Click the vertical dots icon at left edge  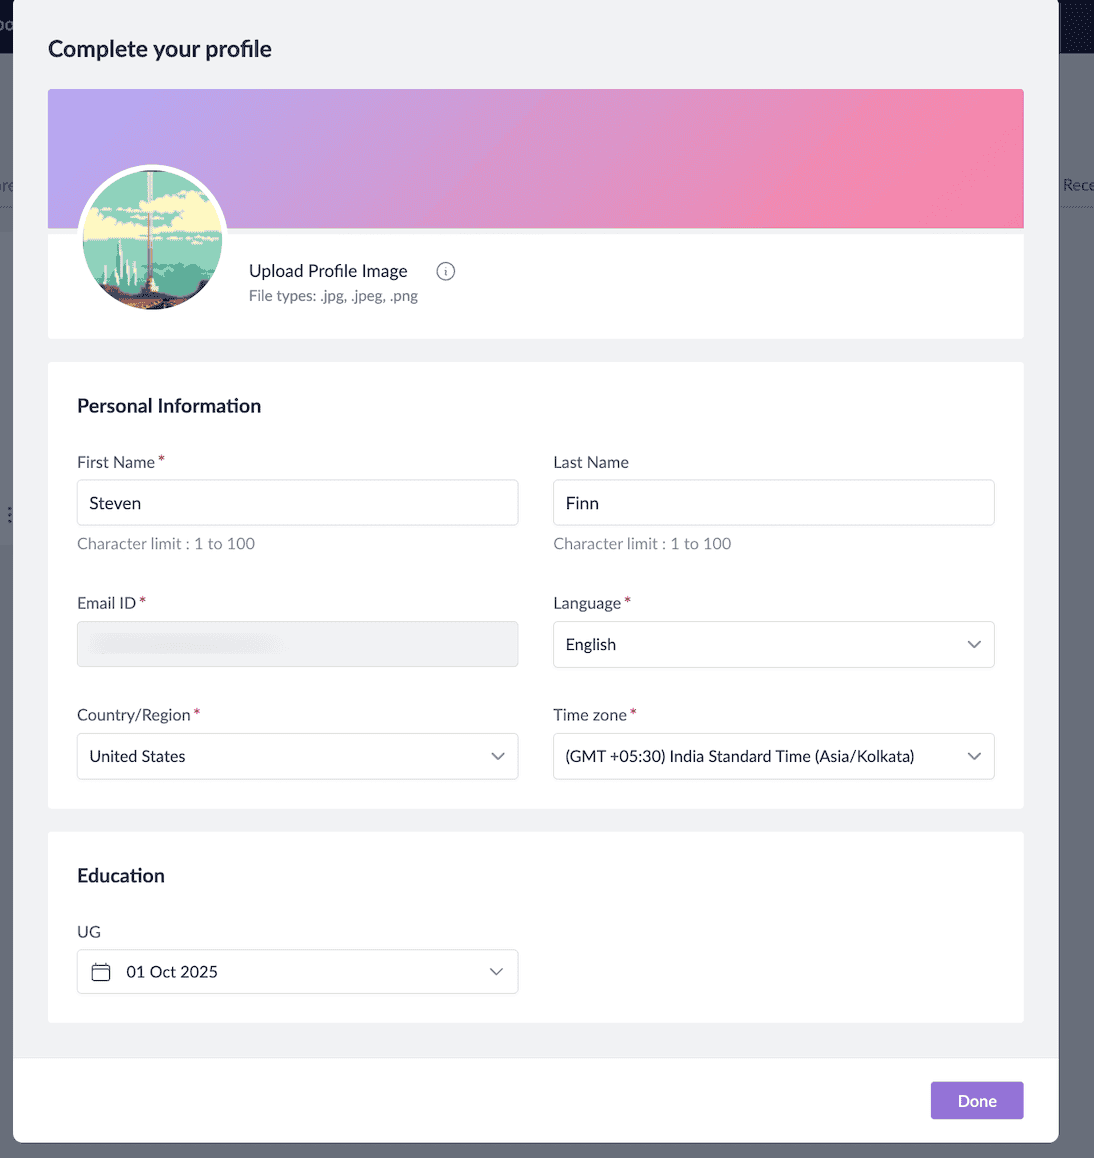[x=9, y=515]
